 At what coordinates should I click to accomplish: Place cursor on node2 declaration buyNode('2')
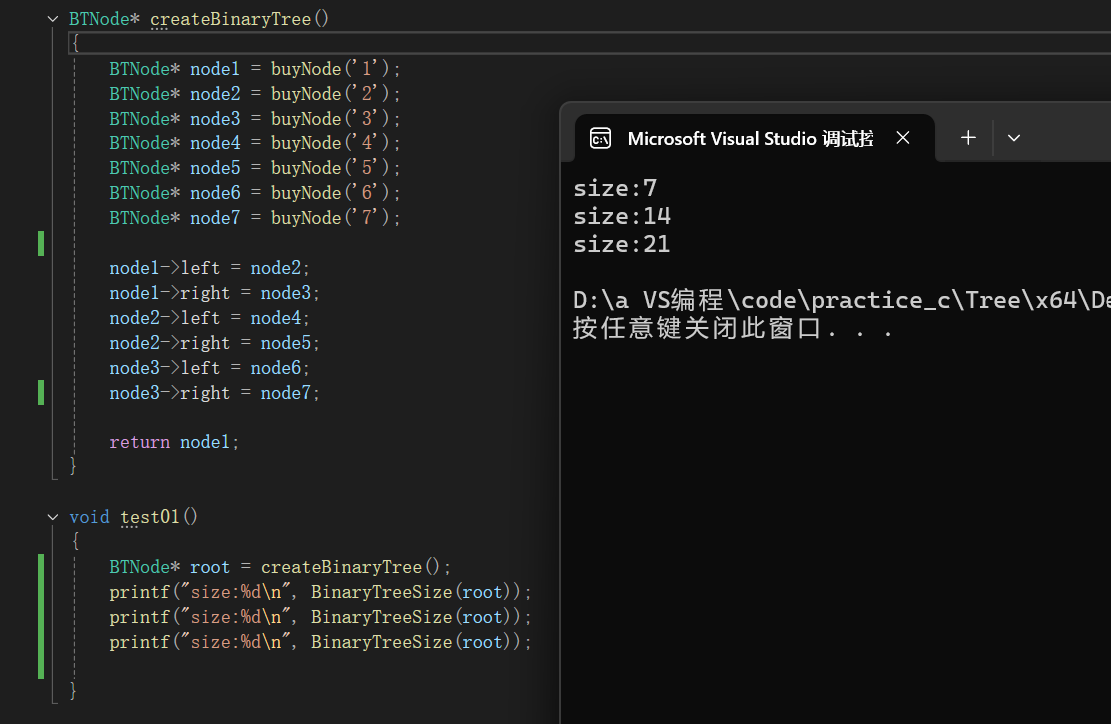(254, 94)
